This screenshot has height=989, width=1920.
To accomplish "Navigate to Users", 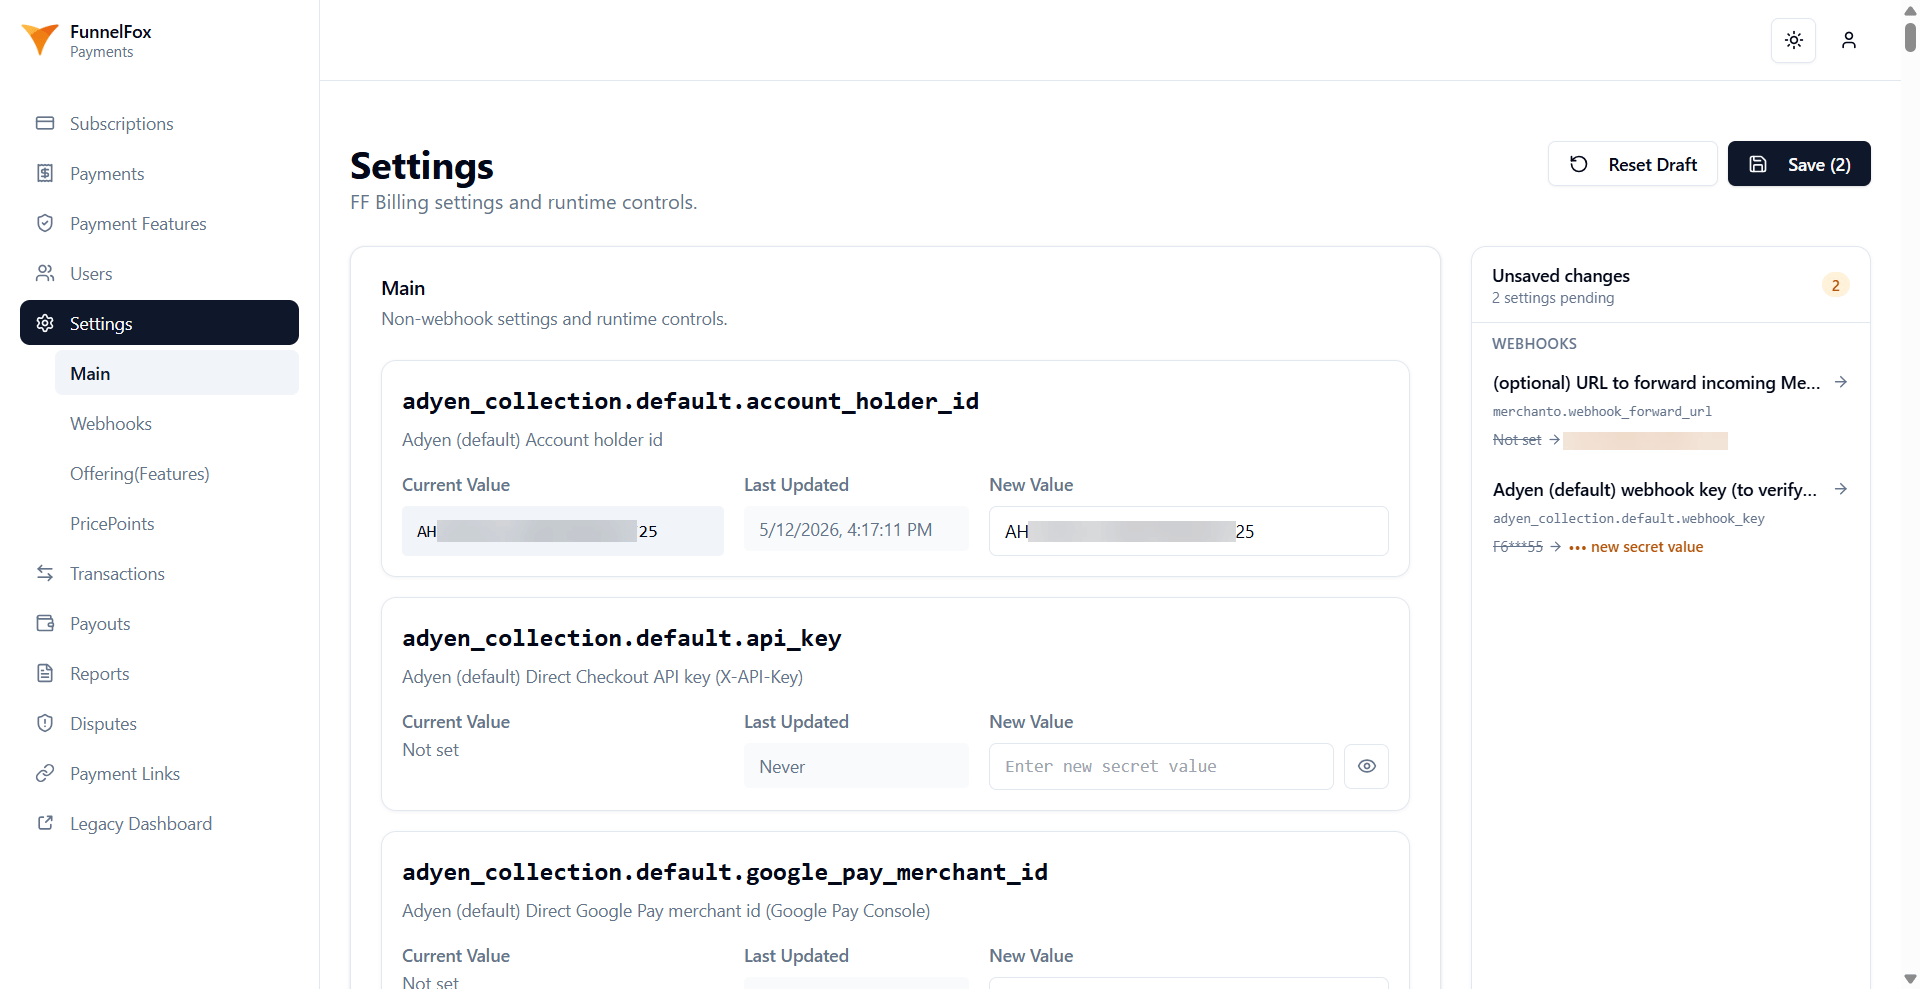I will pos(159,273).
